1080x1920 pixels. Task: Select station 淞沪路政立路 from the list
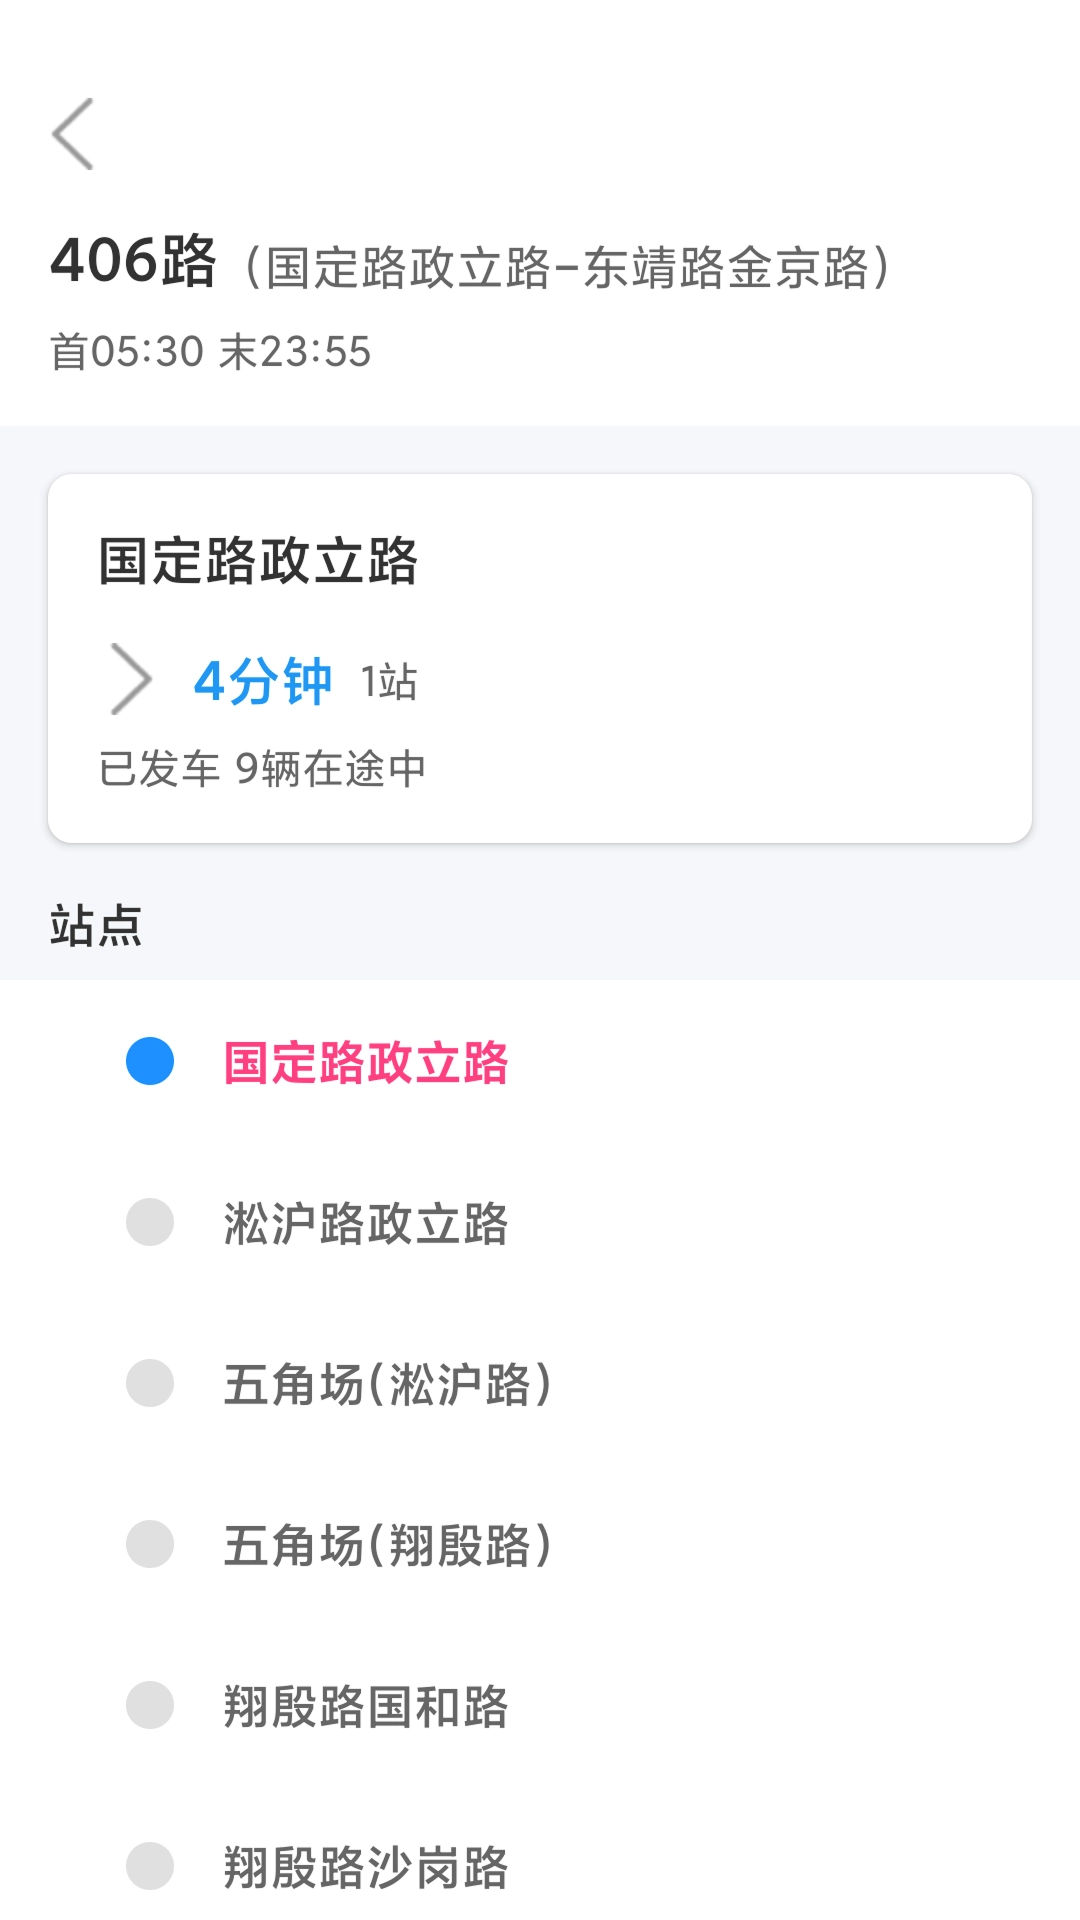tap(368, 1222)
